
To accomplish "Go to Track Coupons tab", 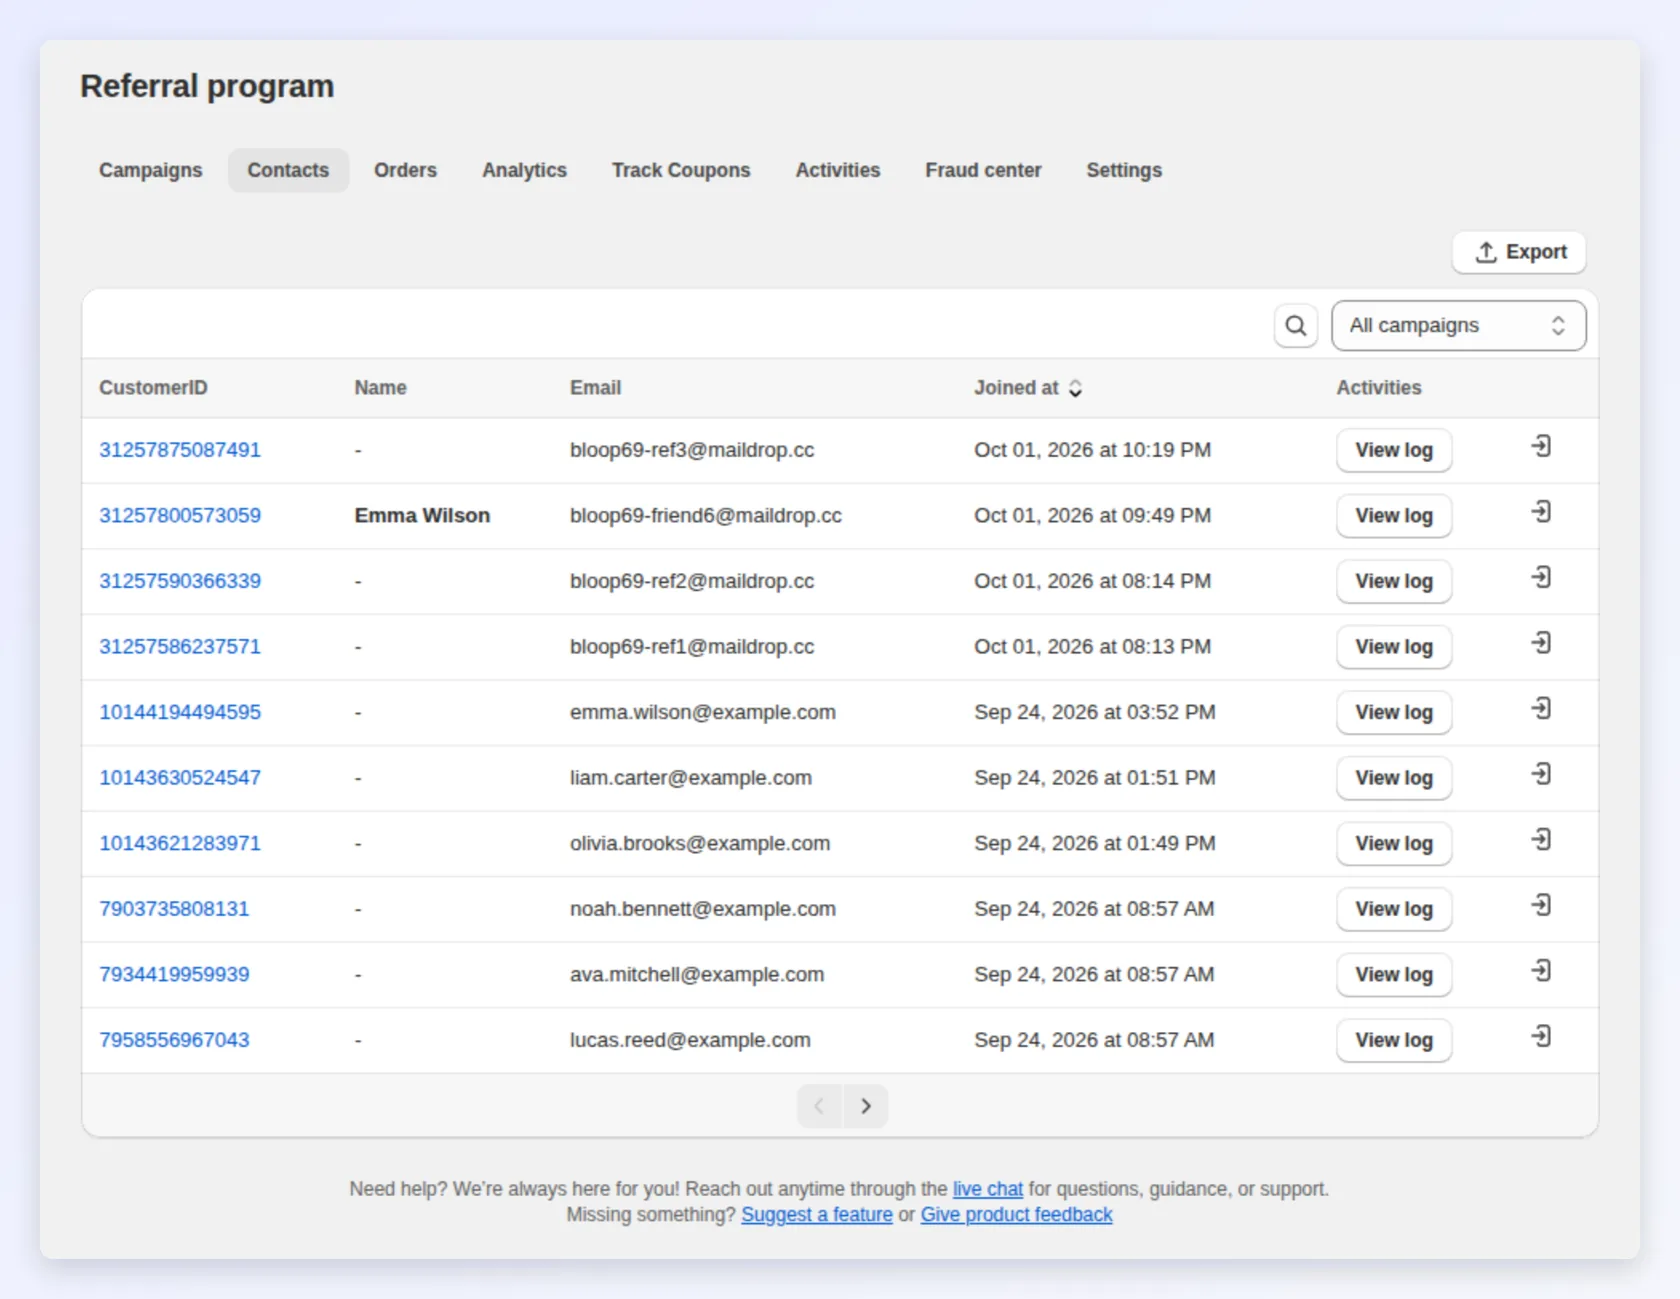I will click(x=681, y=170).
